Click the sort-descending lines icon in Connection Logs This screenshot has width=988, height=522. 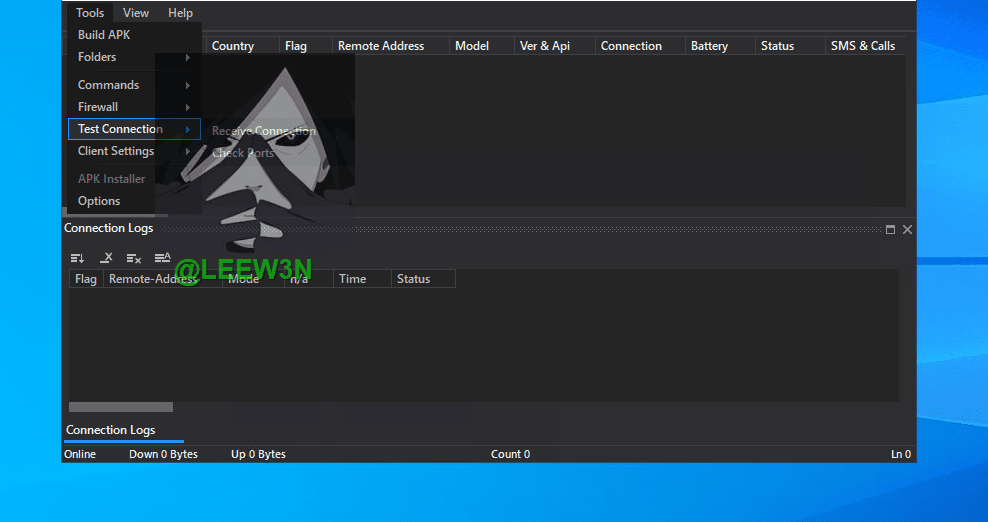[x=77, y=258]
